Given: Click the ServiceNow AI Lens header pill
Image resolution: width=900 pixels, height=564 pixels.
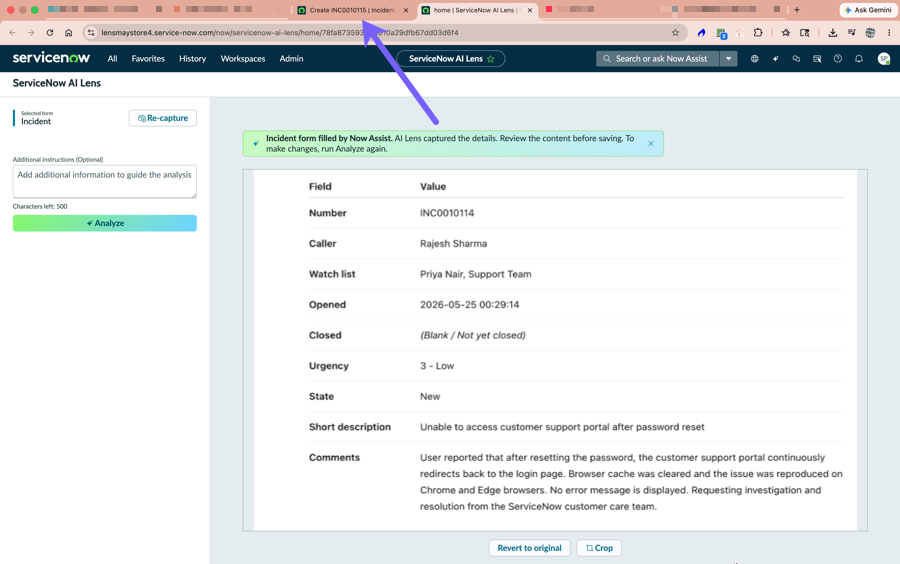Looking at the screenshot, I should click(451, 59).
